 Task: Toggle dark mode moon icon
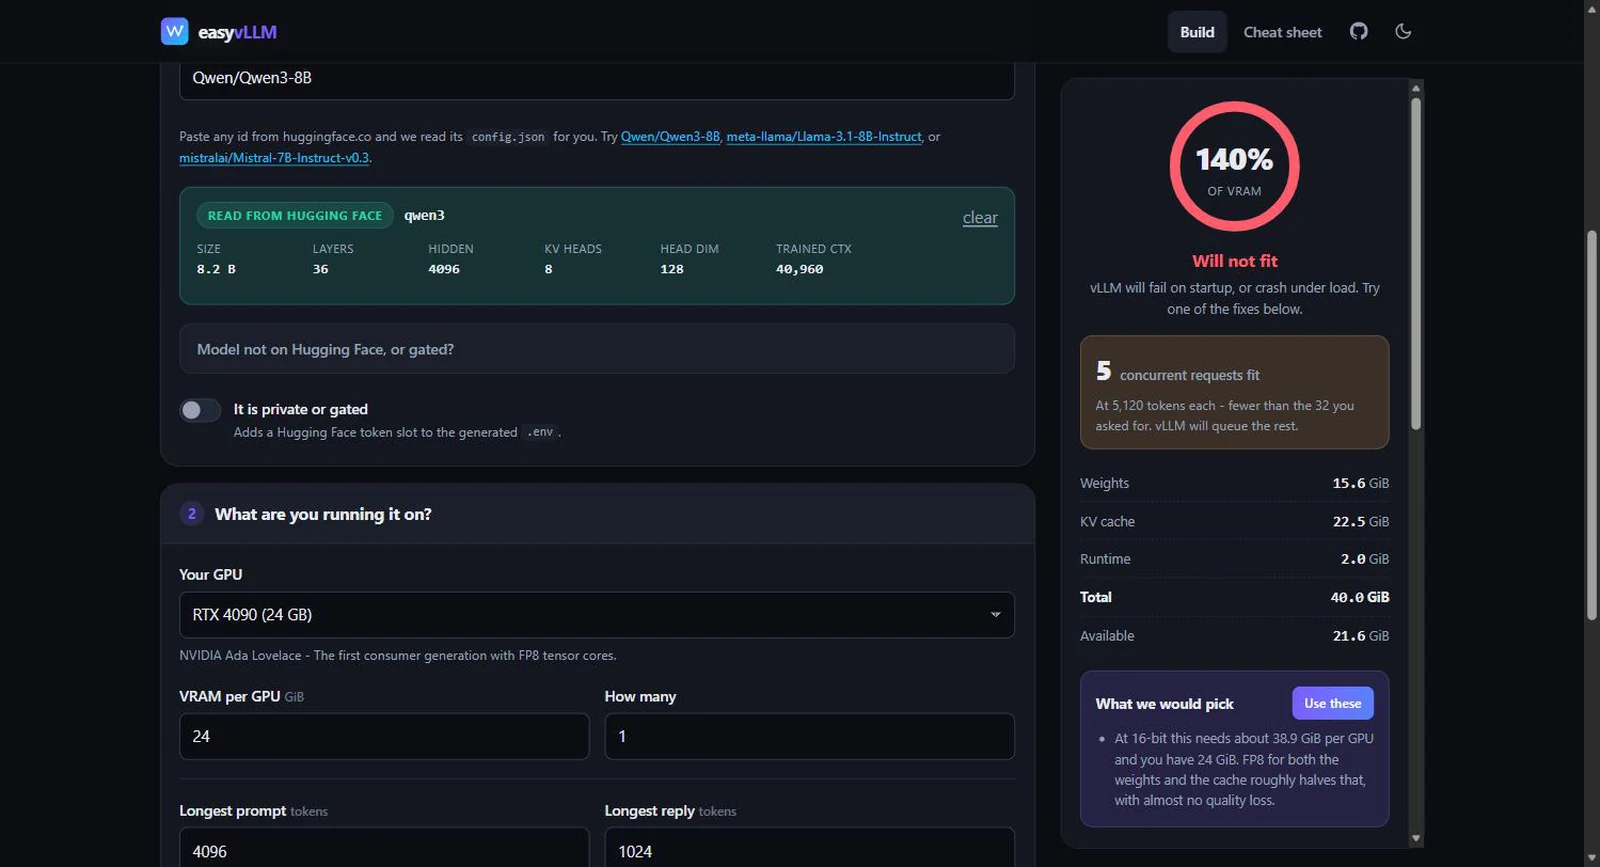(1403, 31)
